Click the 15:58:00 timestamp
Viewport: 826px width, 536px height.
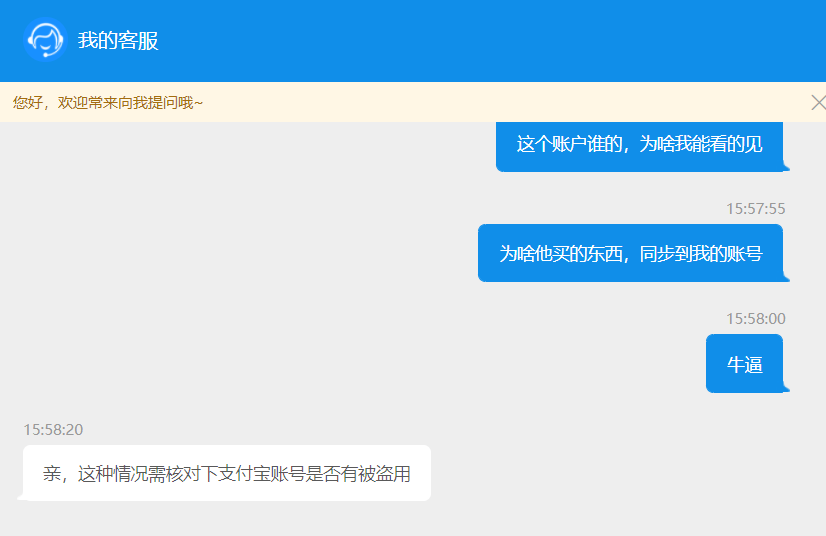[755, 318]
